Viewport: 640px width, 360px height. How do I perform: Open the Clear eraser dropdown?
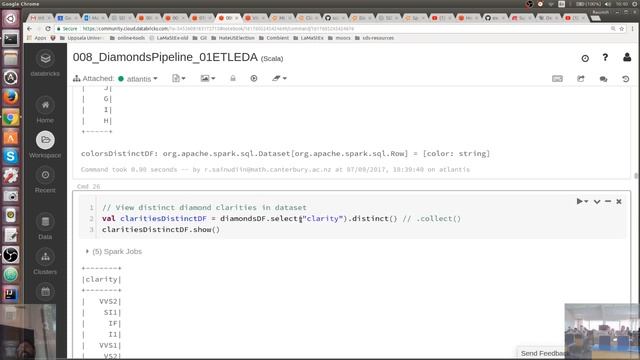(x=279, y=78)
